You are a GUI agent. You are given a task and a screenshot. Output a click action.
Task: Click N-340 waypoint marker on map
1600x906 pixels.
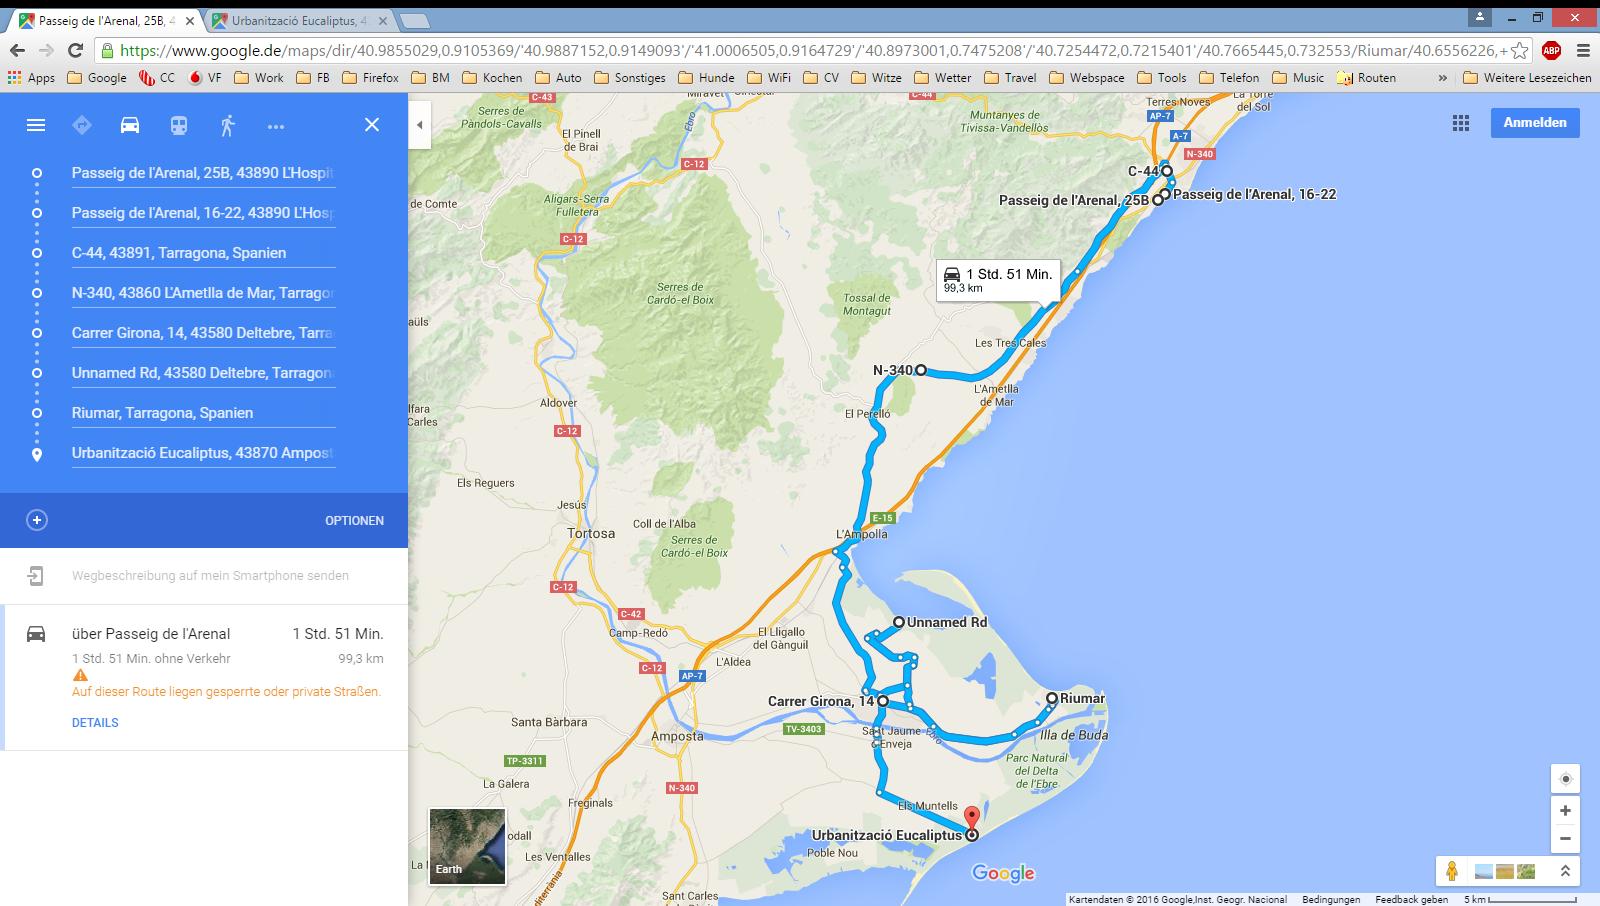920,370
